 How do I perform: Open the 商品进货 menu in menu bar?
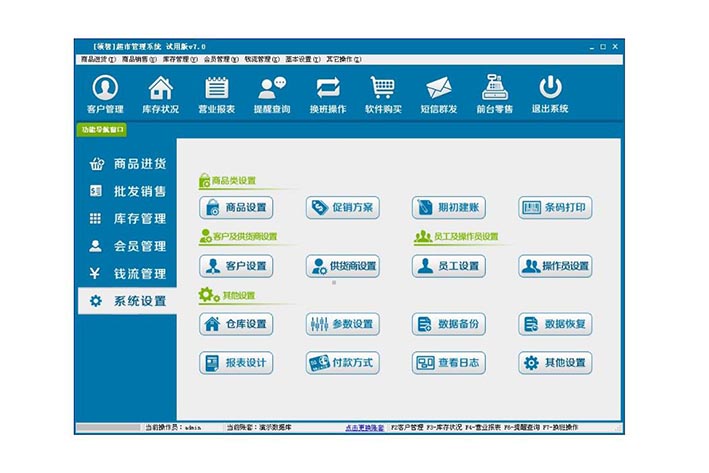pyautogui.click(x=98, y=59)
